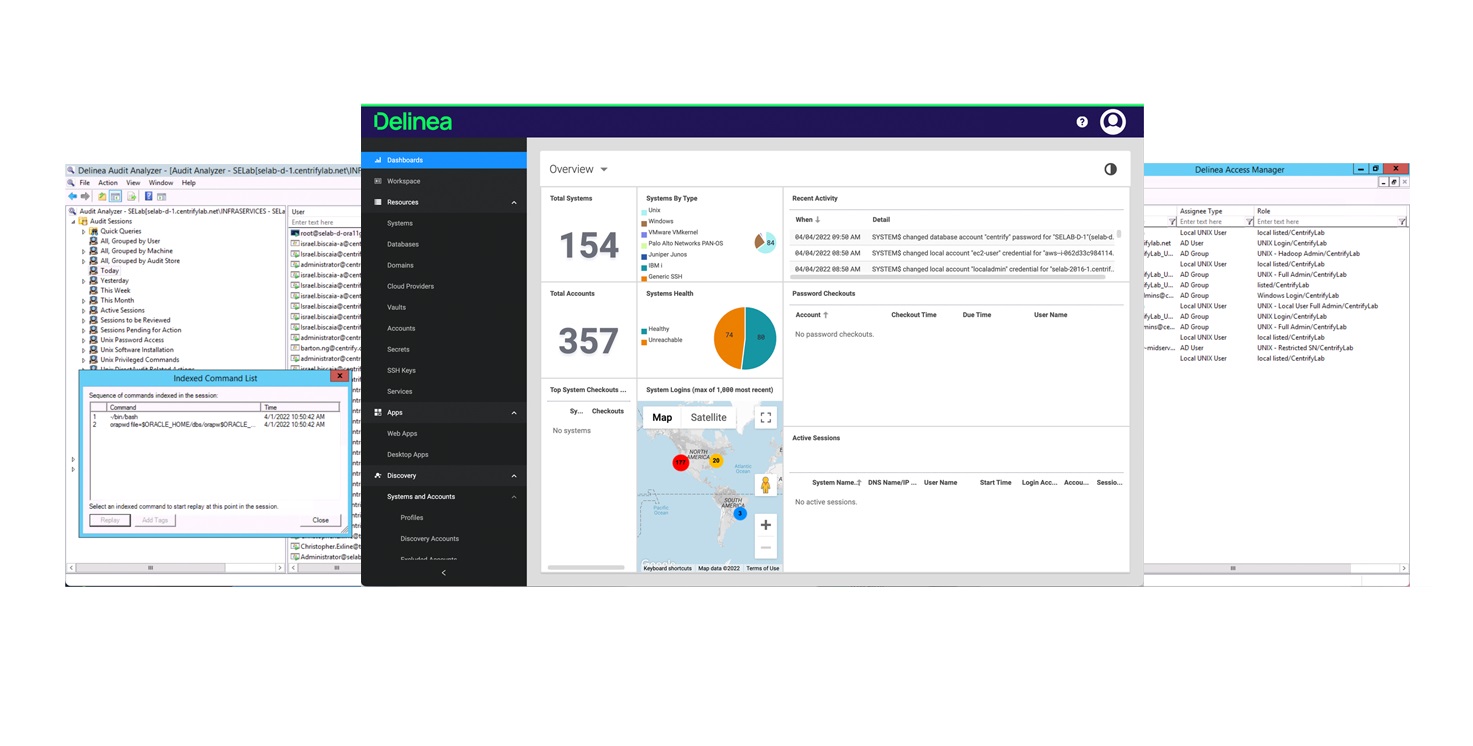
Task: Toggle fullscreen on the System Logins map
Action: coord(766,418)
